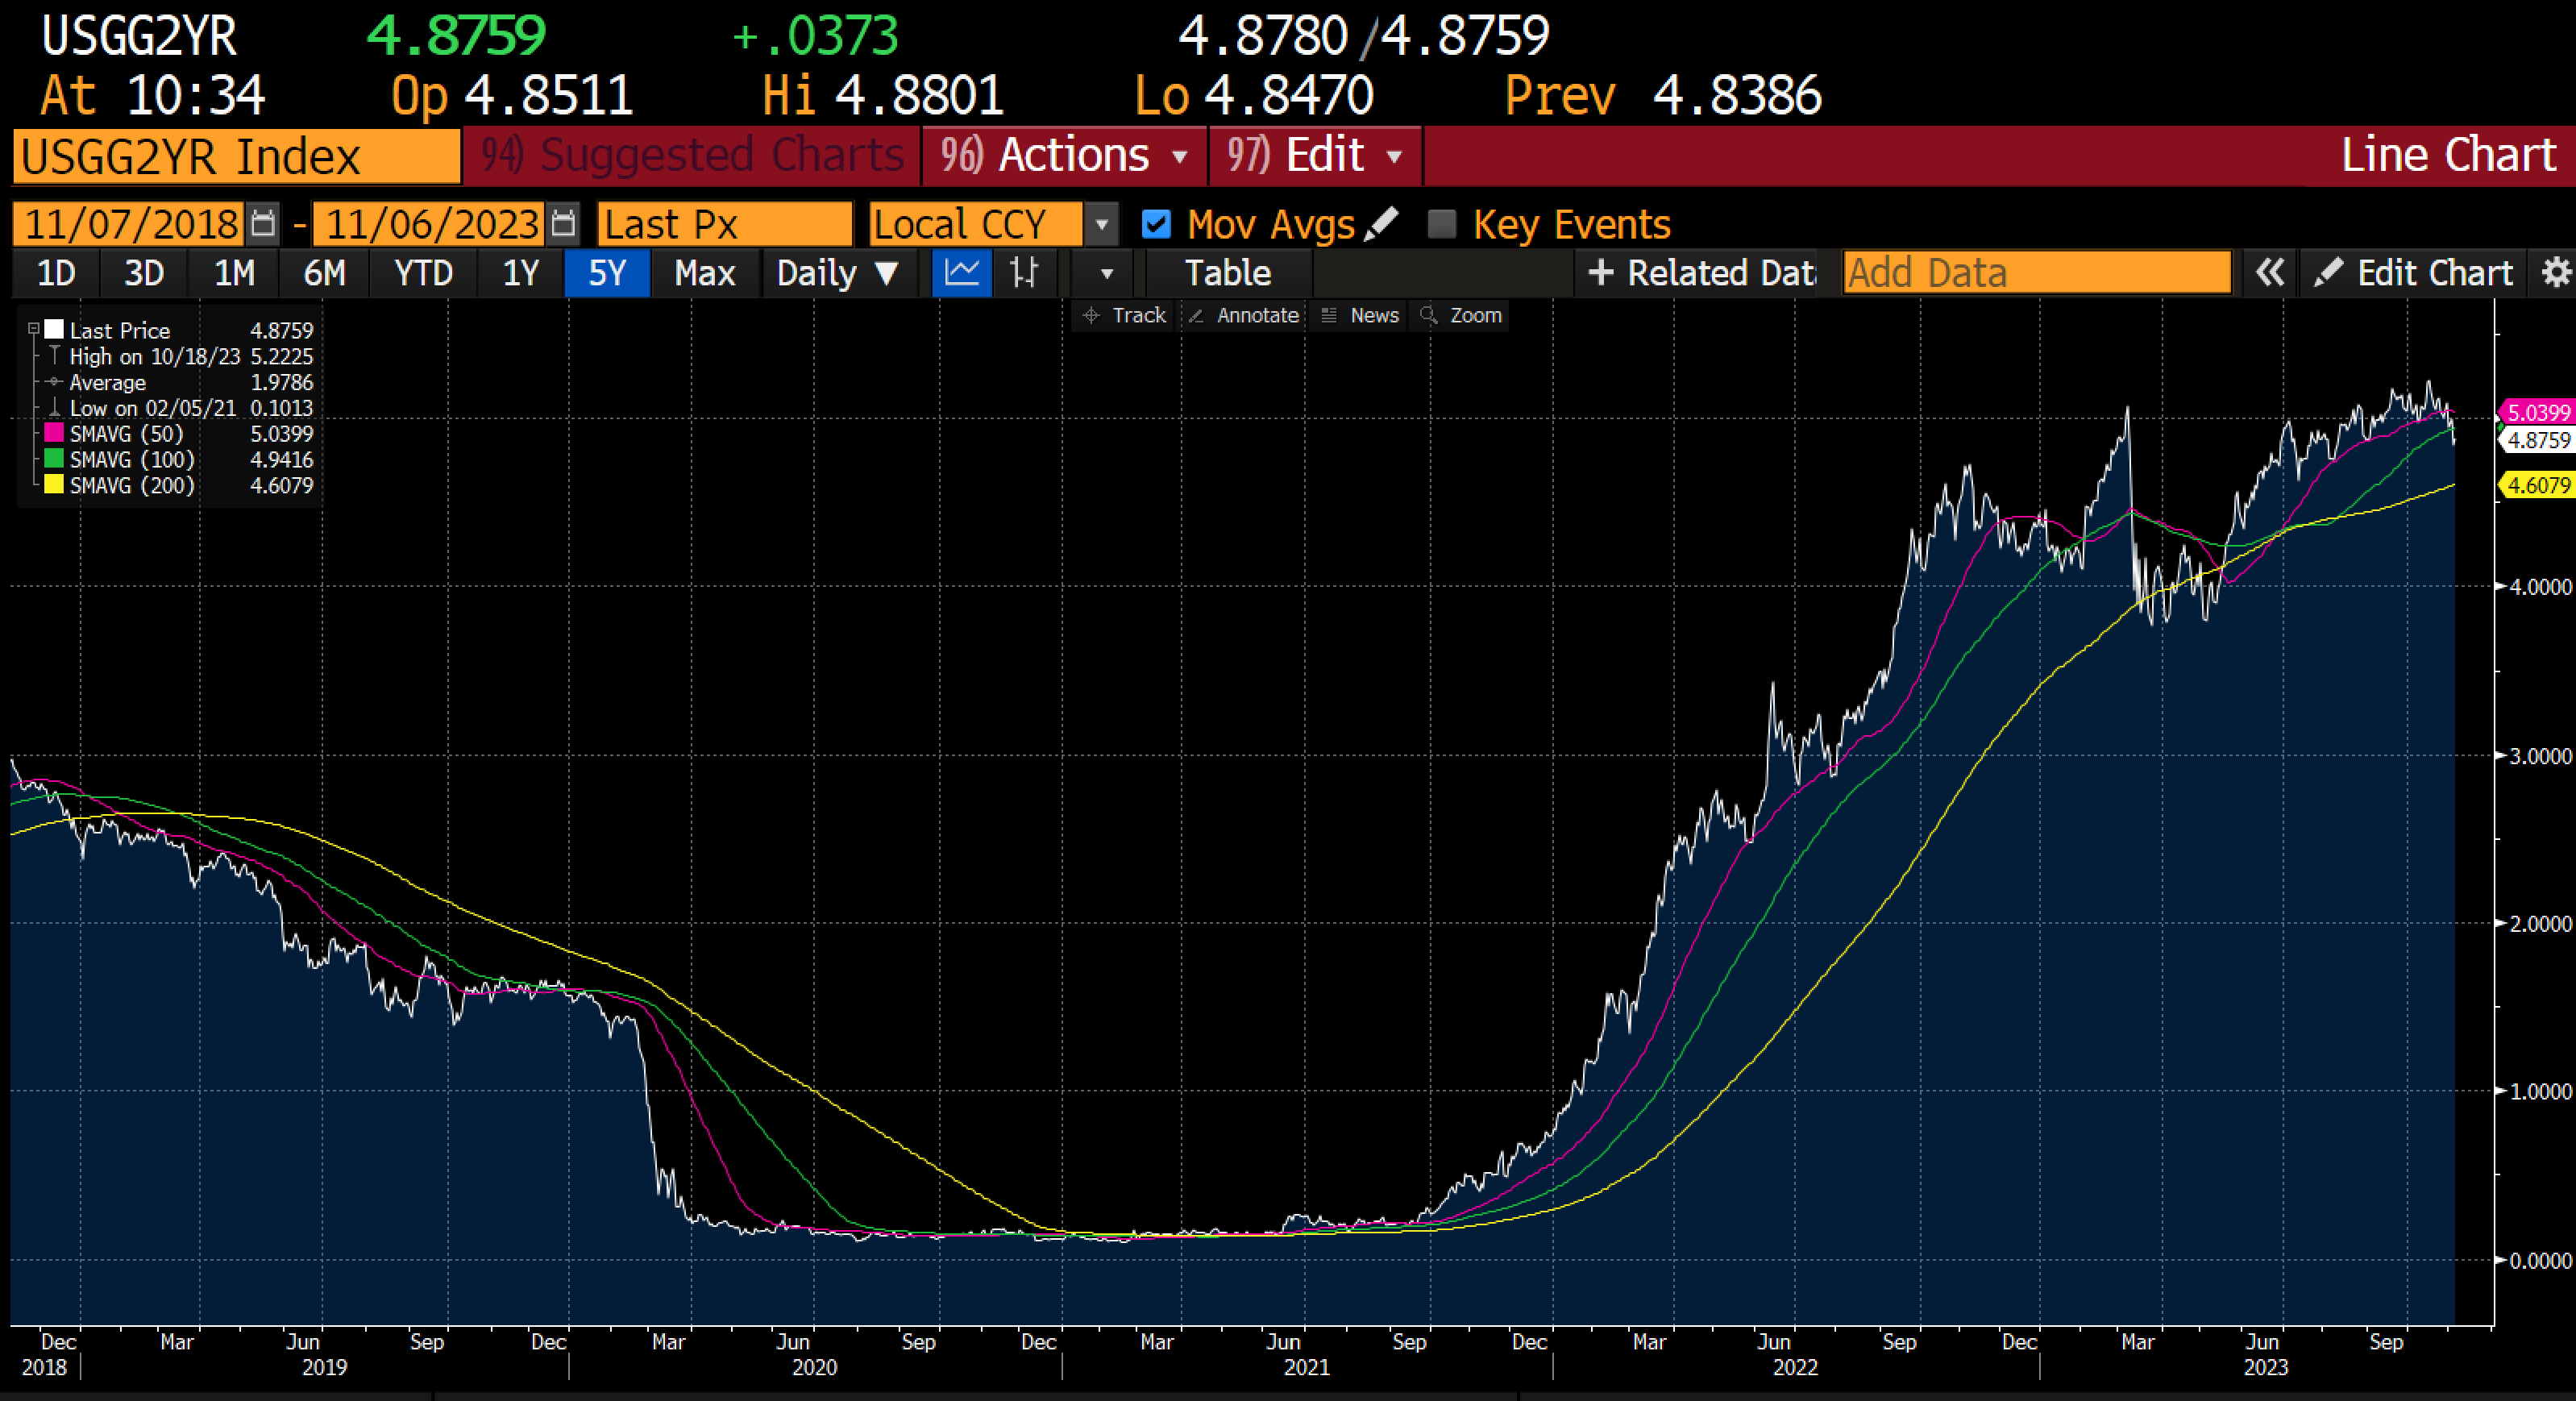The image size is (2576, 1401).
Task: Click the USGG2YR Index security field
Action: tap(237, 157)
